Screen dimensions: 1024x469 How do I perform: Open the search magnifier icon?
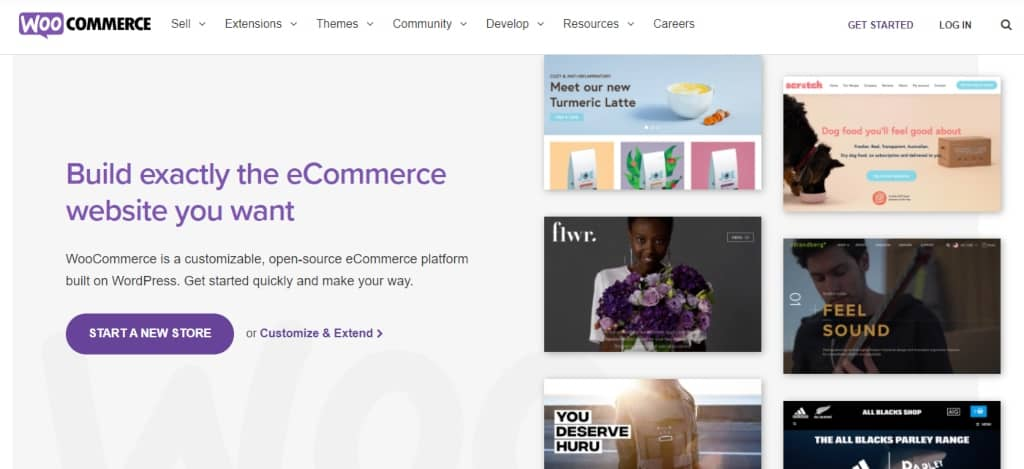[1006, 25]
